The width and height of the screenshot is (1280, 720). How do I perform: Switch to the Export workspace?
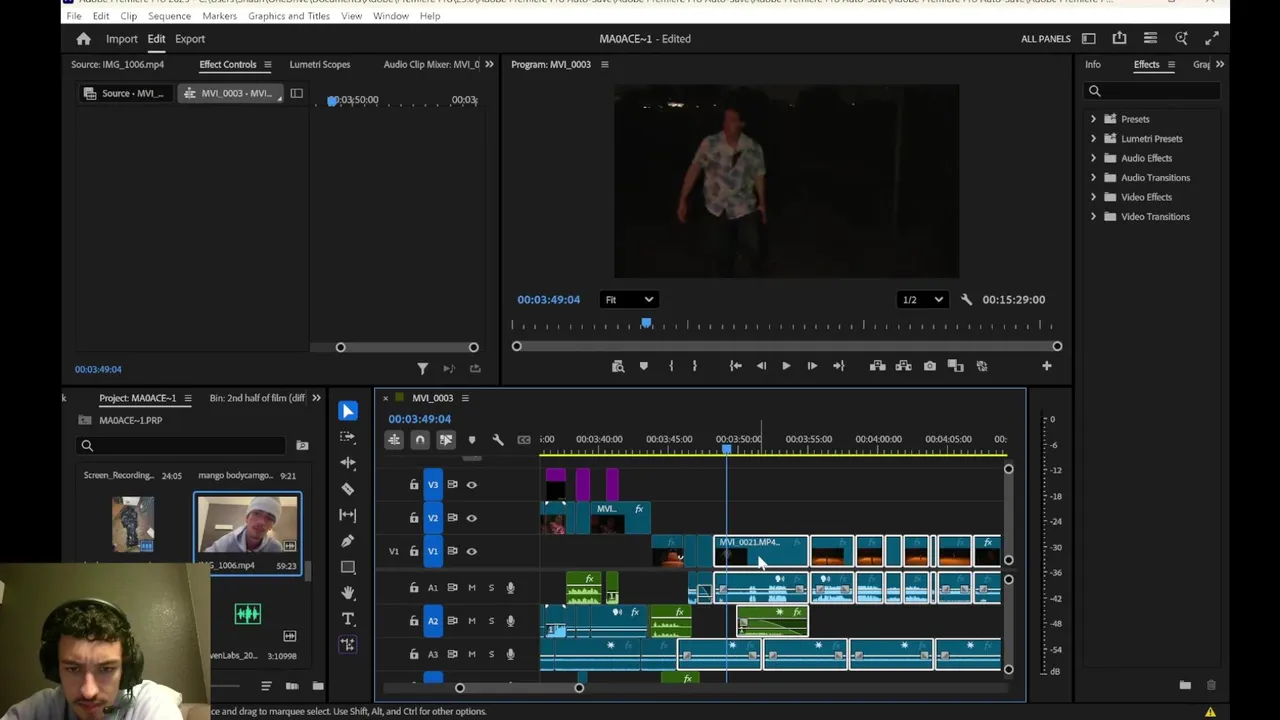190,39
